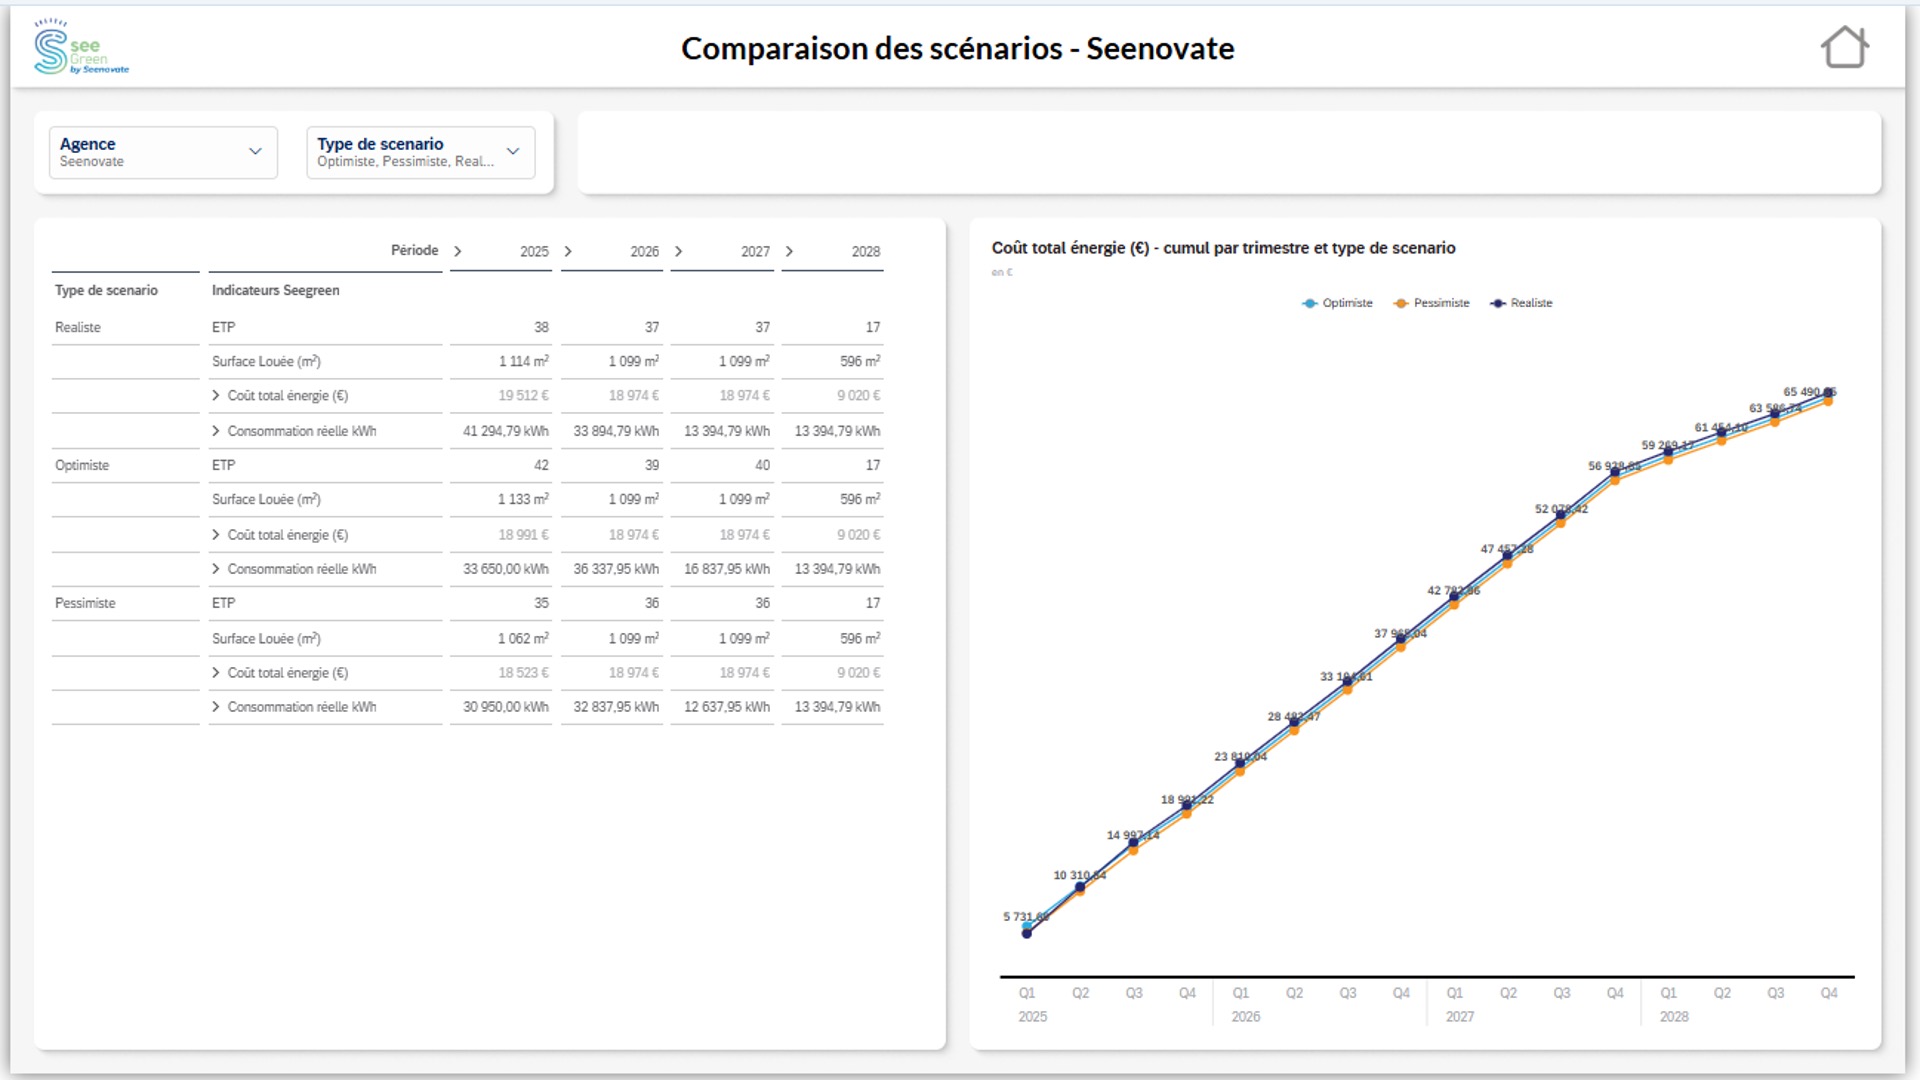Expand the Période header chevron
Viewport: 1920px width, 1080px height.
tap(457, 251)
